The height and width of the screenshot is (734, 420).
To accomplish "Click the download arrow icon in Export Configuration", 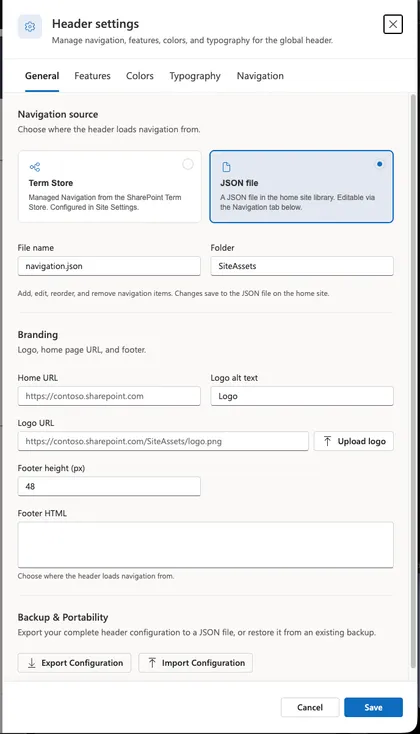I will coord(31,663).
